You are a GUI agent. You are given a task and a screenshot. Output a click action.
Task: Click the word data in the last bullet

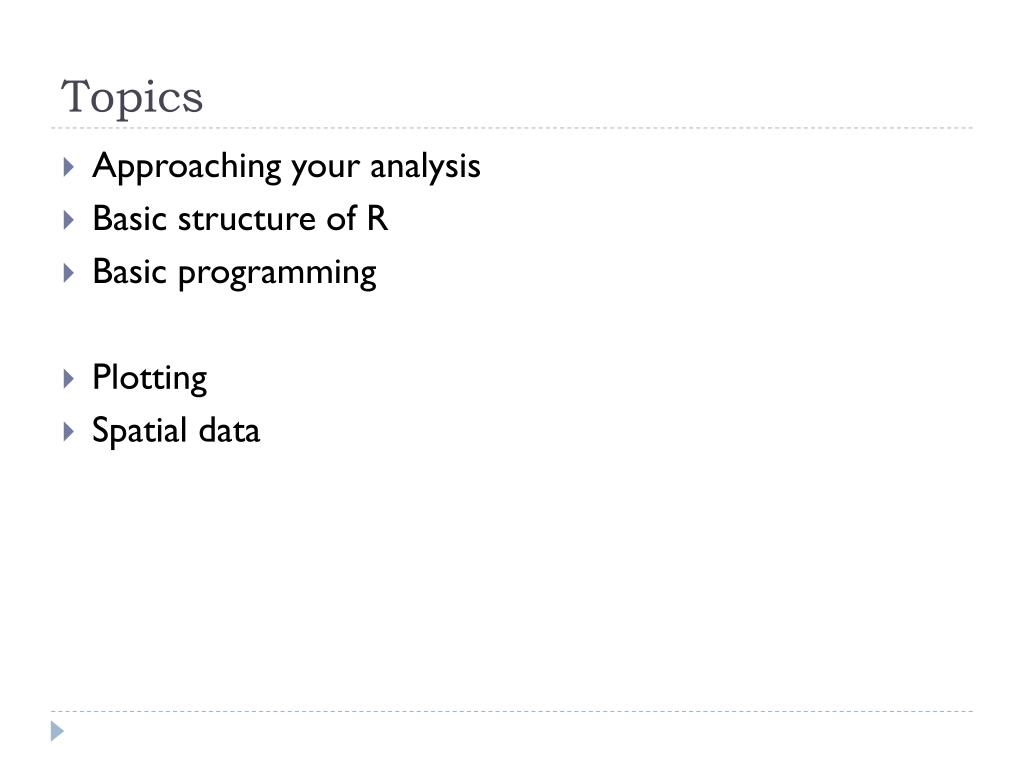(229, 431)
